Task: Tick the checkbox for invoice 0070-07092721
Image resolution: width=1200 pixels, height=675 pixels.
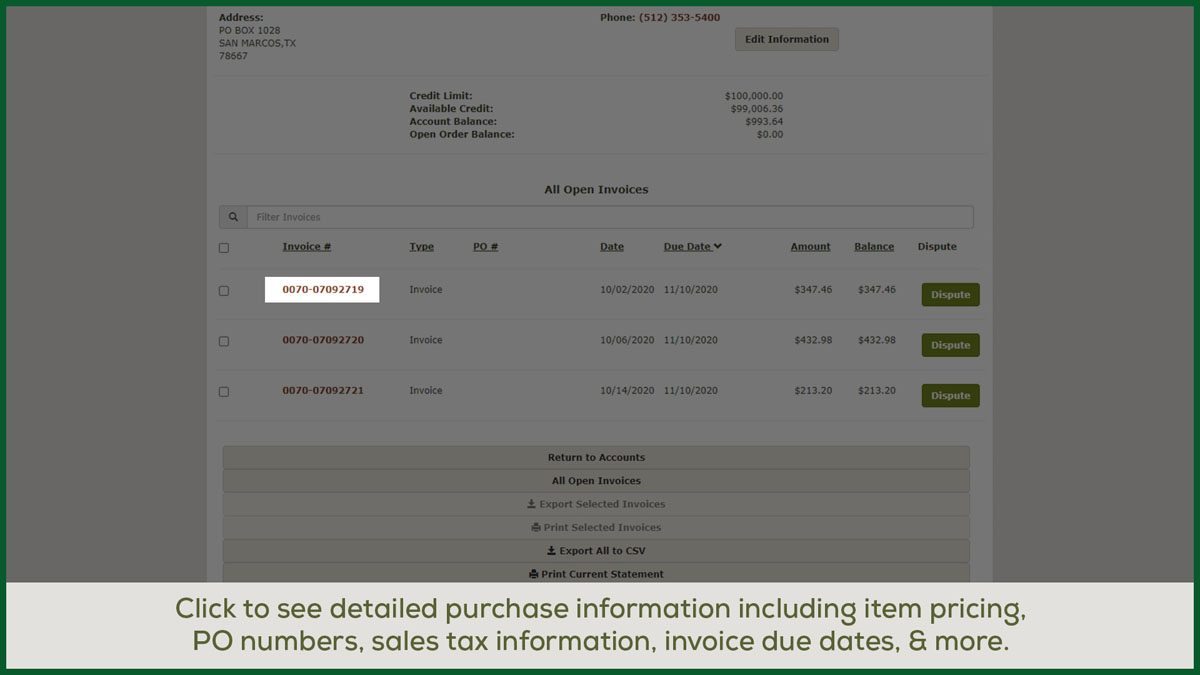Action: coord(224,392)
